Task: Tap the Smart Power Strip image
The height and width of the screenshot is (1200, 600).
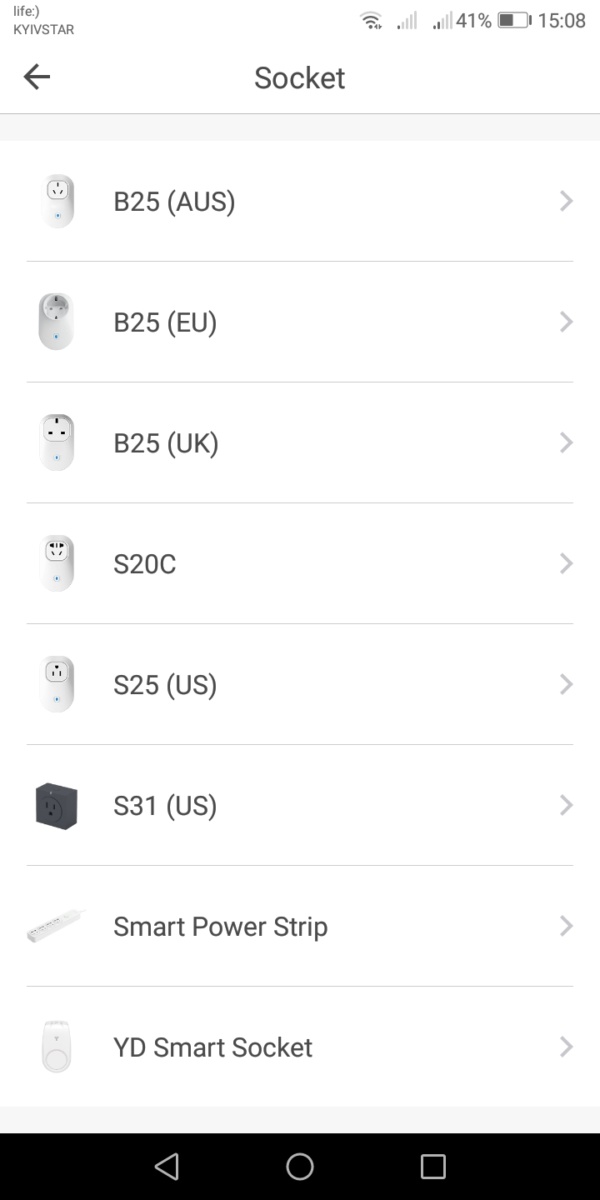Action: click(55, 927)
